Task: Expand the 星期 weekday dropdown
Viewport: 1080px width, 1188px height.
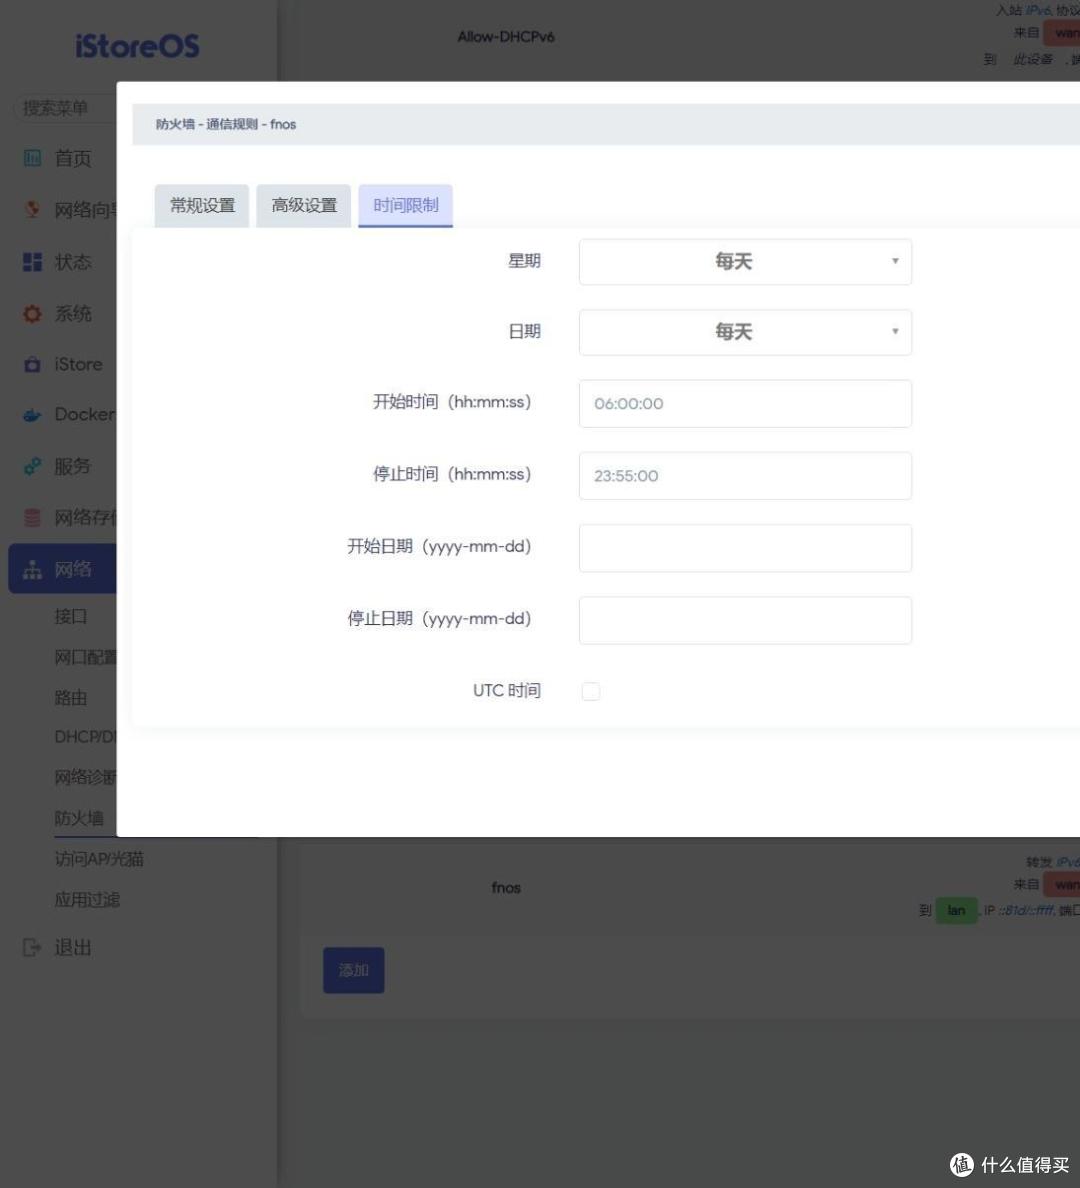Action: 745,262
